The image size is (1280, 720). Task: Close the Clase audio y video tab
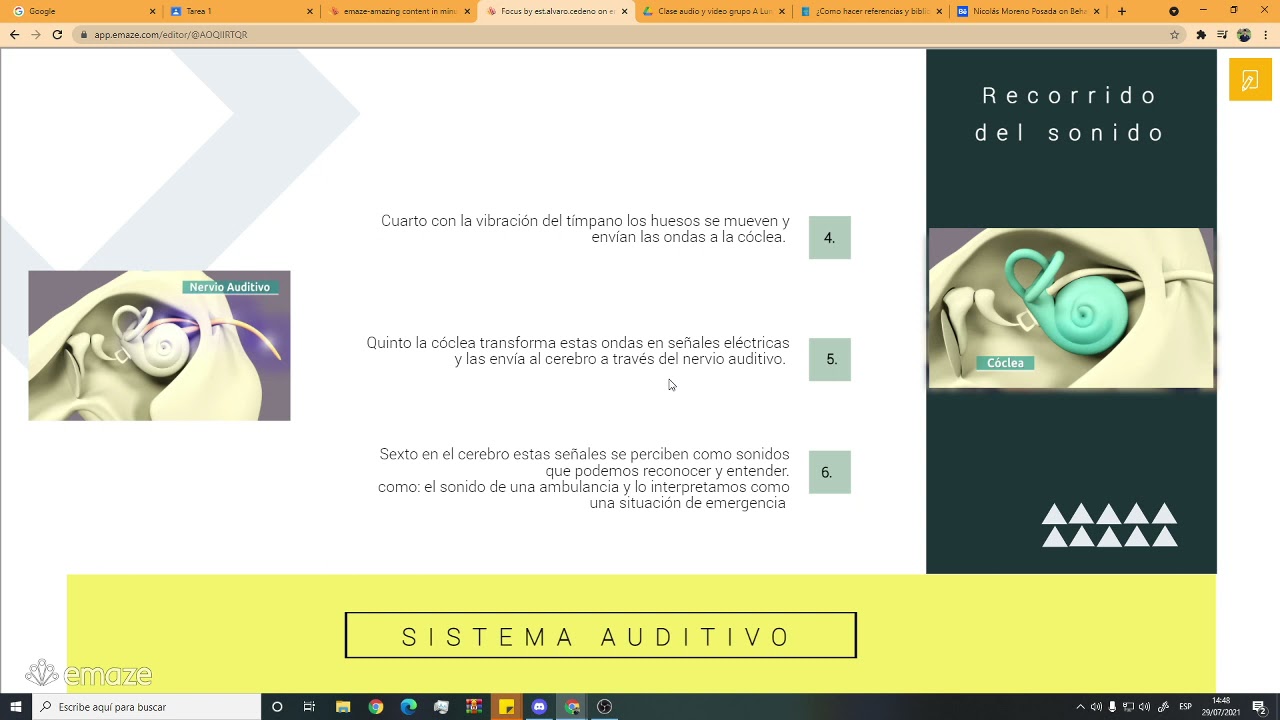(782, 11)
